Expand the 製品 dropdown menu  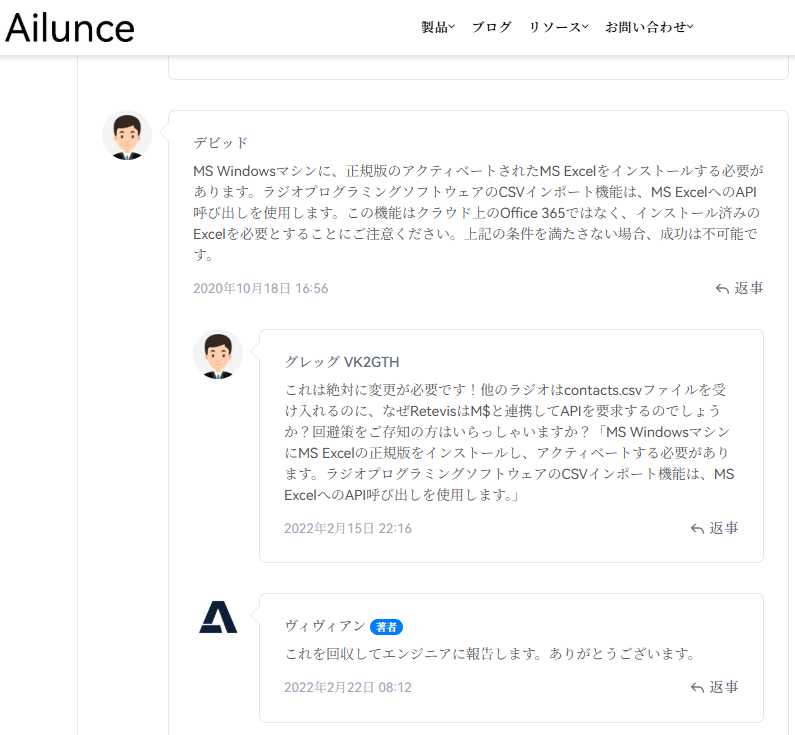pyautogui.click(x=438, y=27)
